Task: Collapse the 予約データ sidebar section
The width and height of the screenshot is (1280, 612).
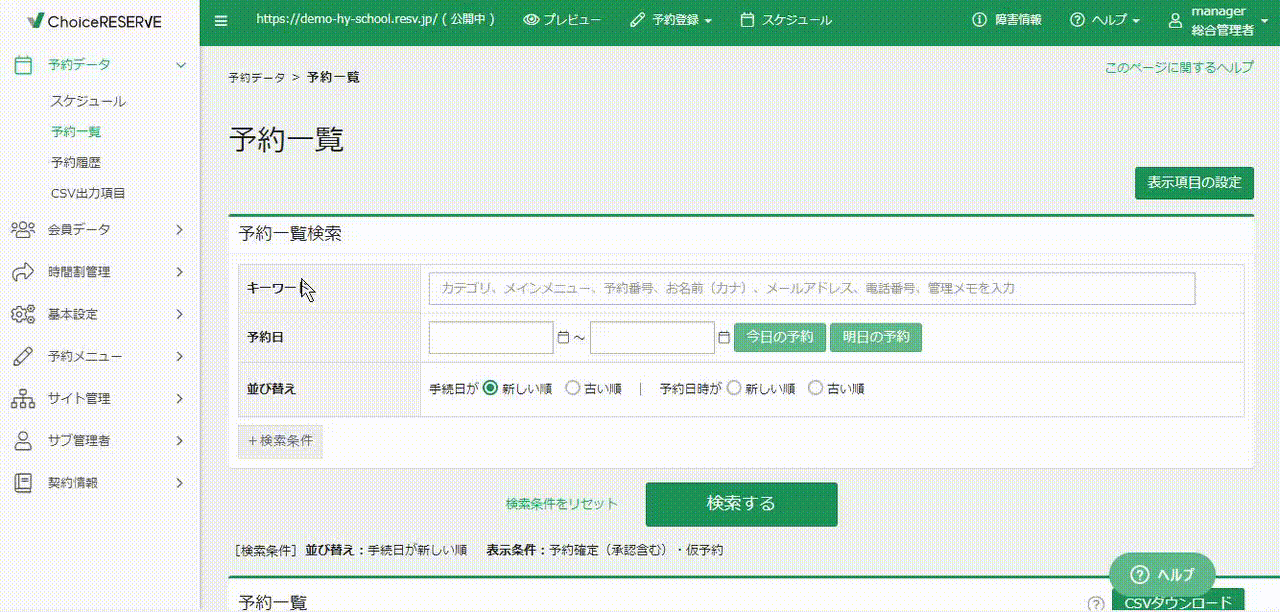Action: point(180,65)
